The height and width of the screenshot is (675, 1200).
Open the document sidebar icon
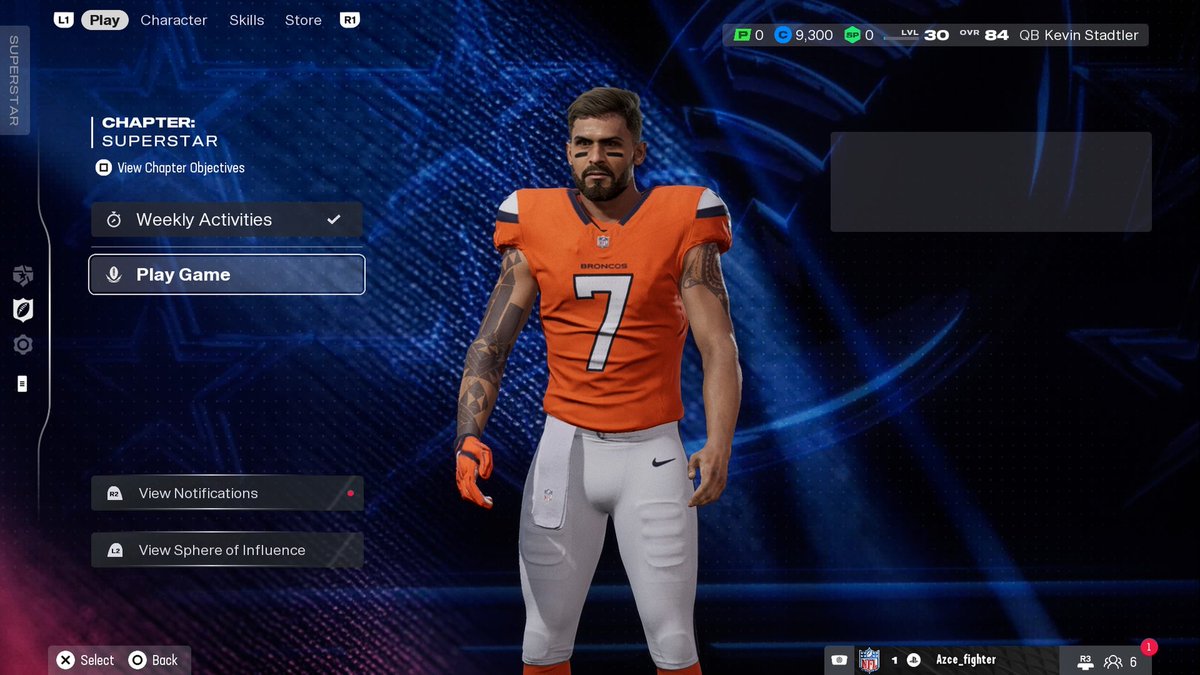click(x=22, y=384)
